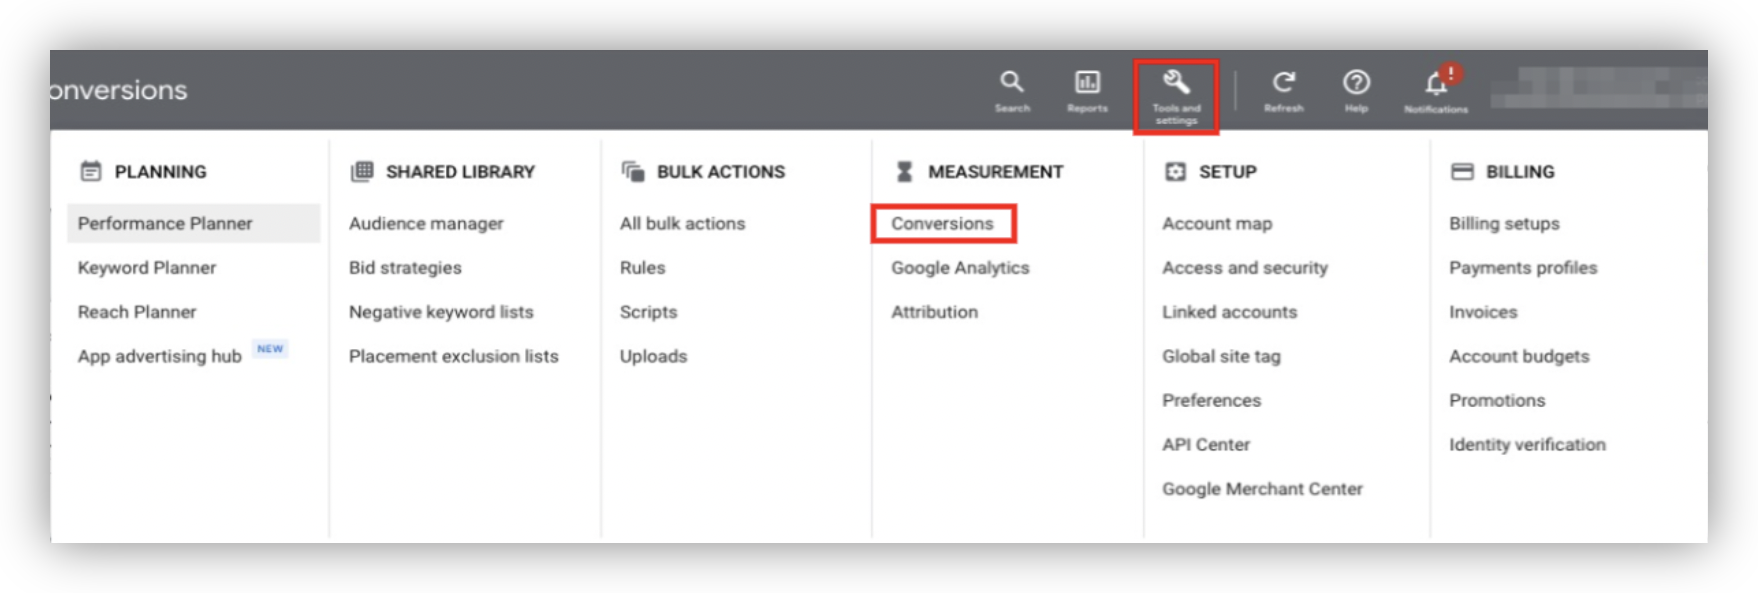
Task: Open Placement exclusion lists
Action: tap(453, 355)
